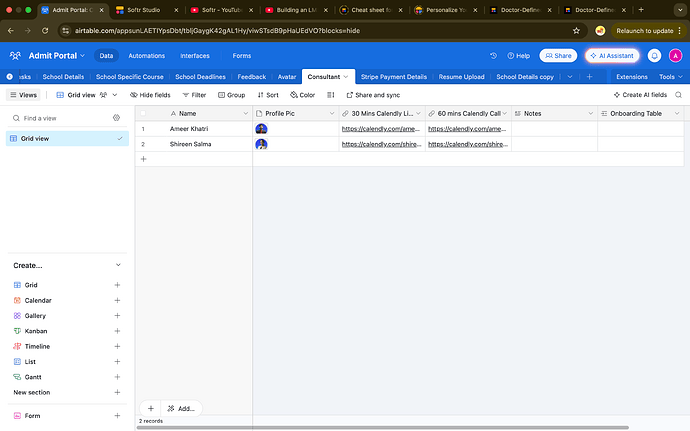The height and width of the screenshot is (431, 690).
Task: Open a new browser tab
Action: 641,10
